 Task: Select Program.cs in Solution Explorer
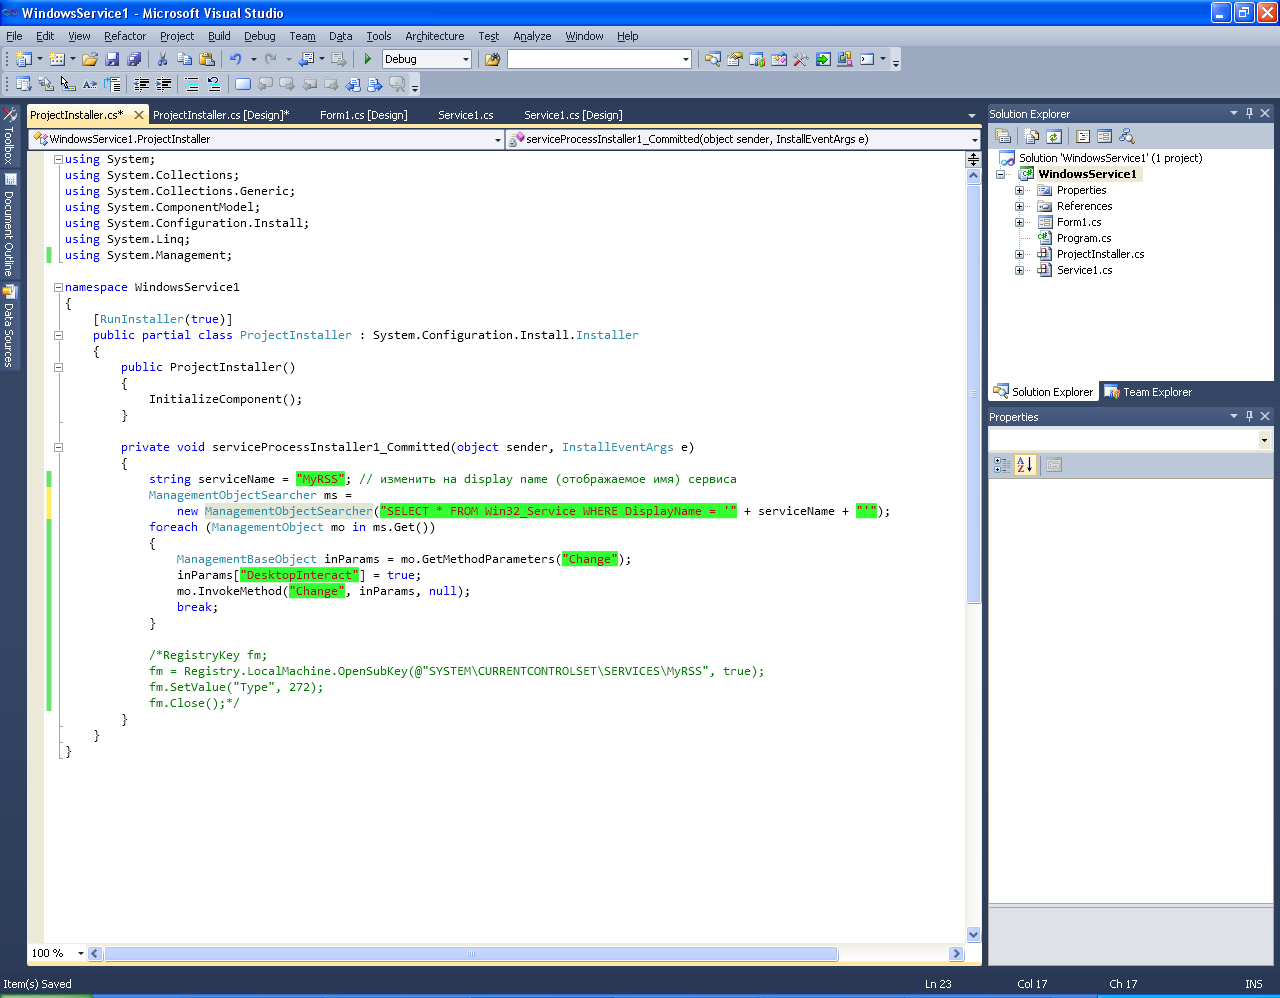coord(1084,238)
